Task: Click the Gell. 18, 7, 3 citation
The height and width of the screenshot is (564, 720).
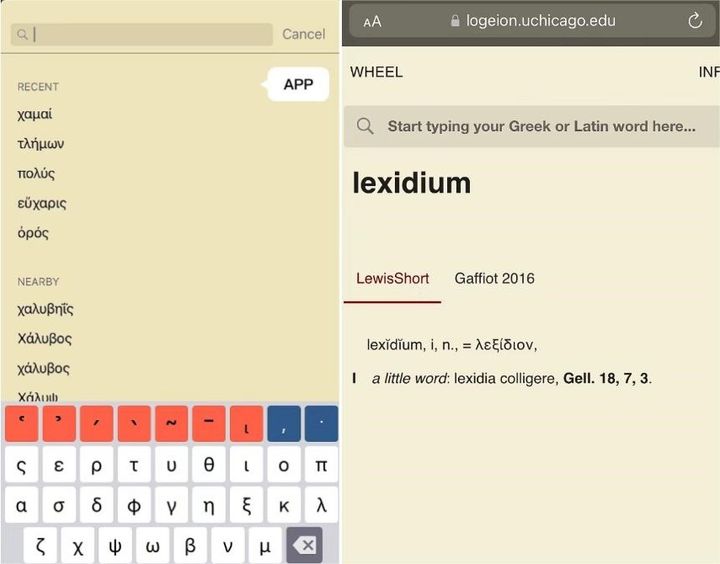Action: (606, 378)
